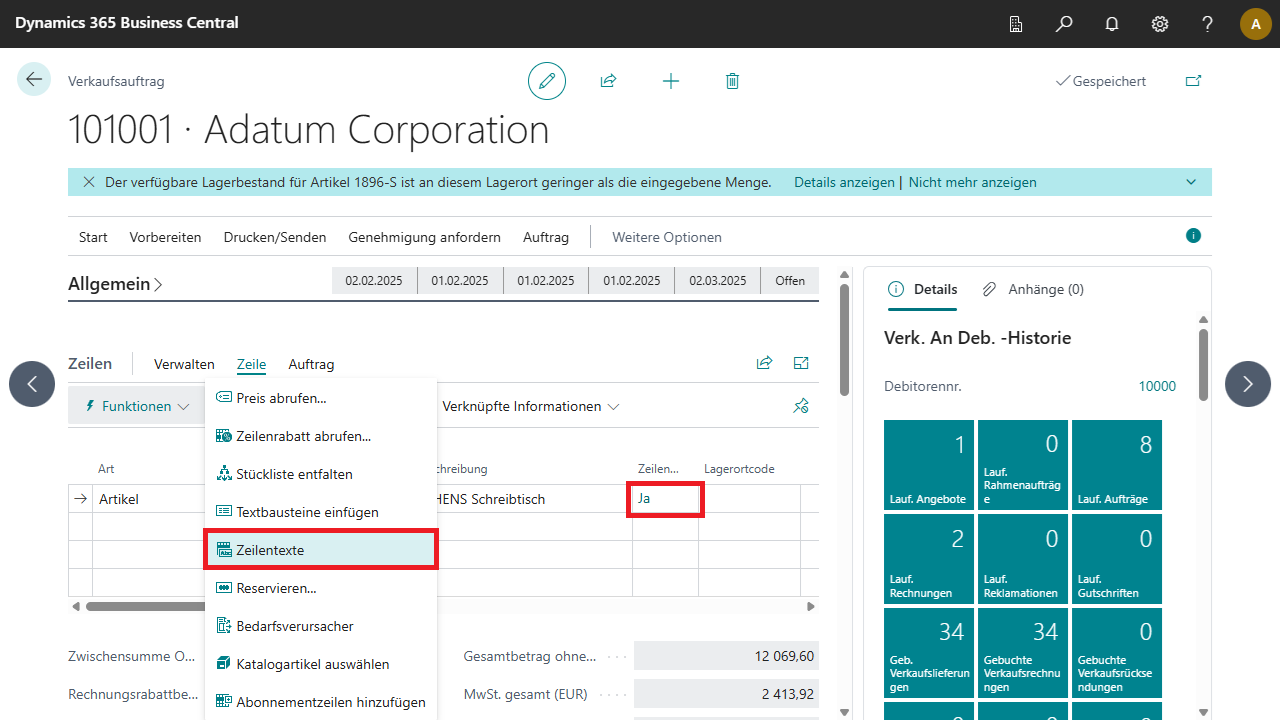The height and width of the screenshot is (720, 1280).
Task: Open page in new window icon
Action: coord(1193,81)
